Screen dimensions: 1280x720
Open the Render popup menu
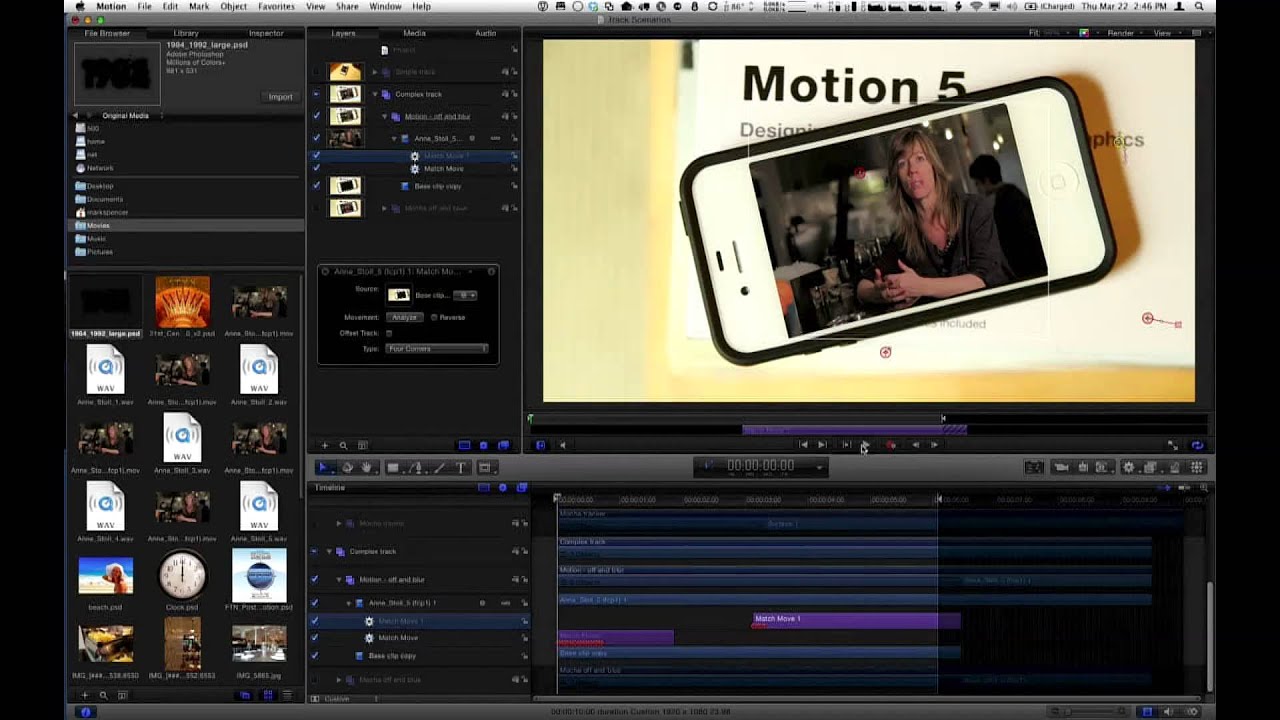(x=1124, y=33)
